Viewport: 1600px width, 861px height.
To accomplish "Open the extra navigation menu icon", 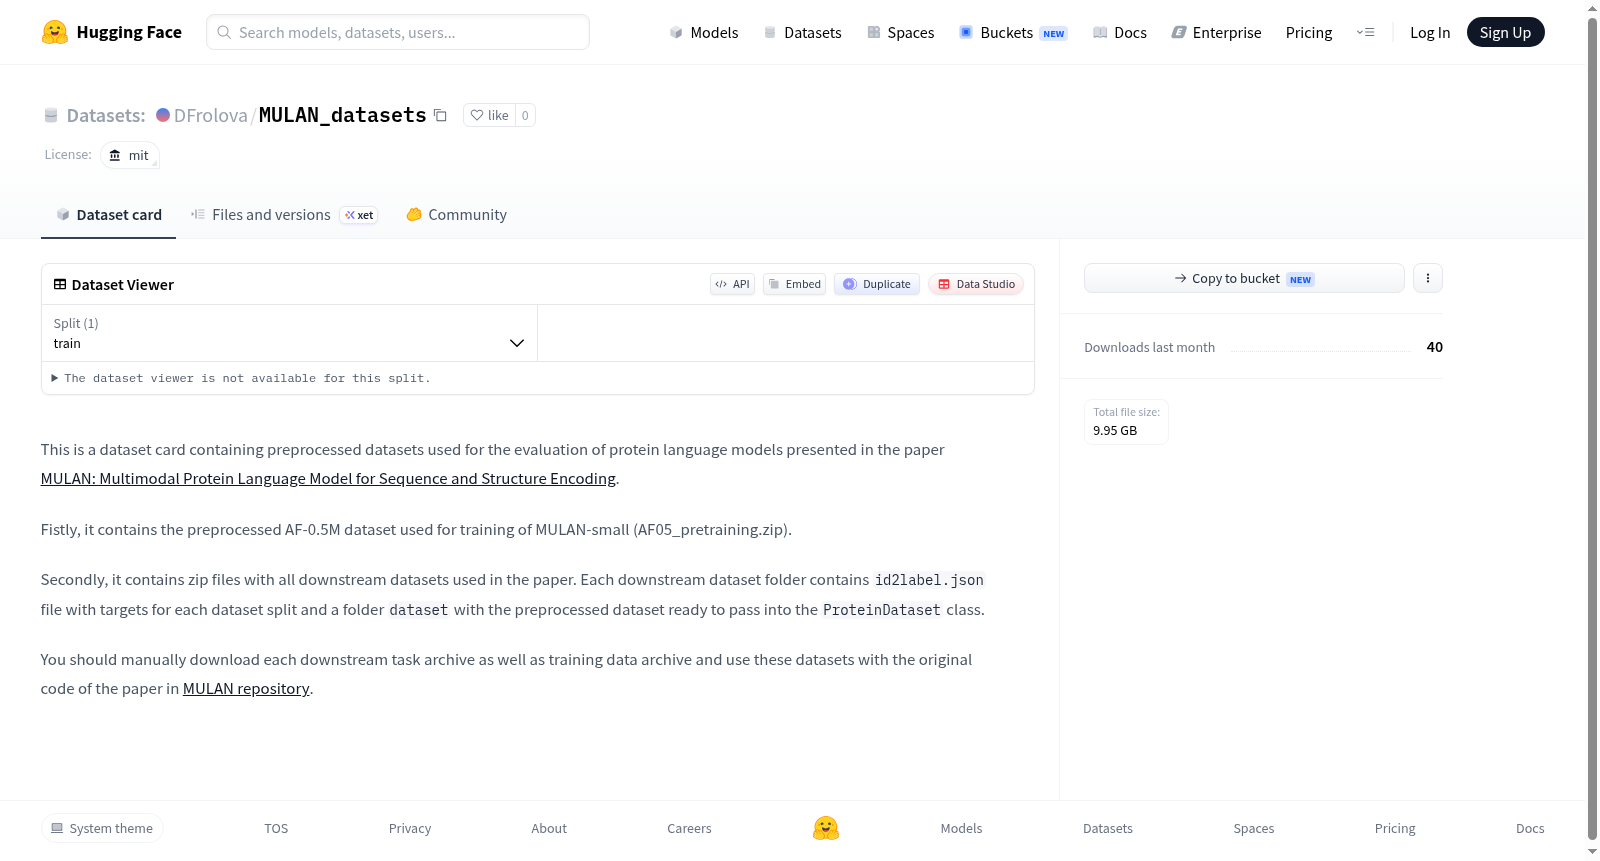I will click(1365, 32).
